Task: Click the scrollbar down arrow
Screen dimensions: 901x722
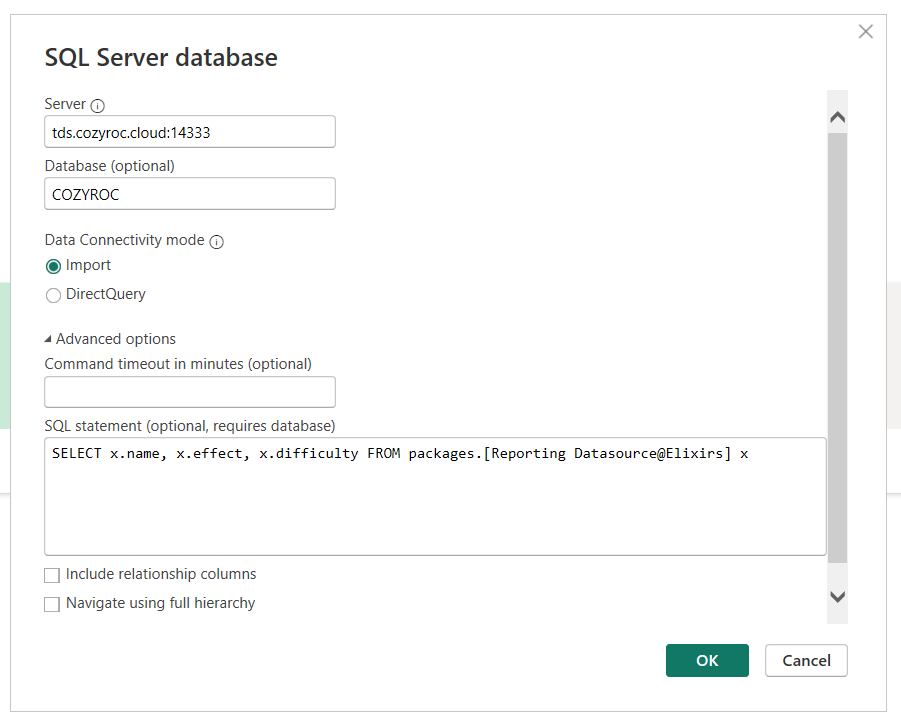Action: tap(837, 596)
